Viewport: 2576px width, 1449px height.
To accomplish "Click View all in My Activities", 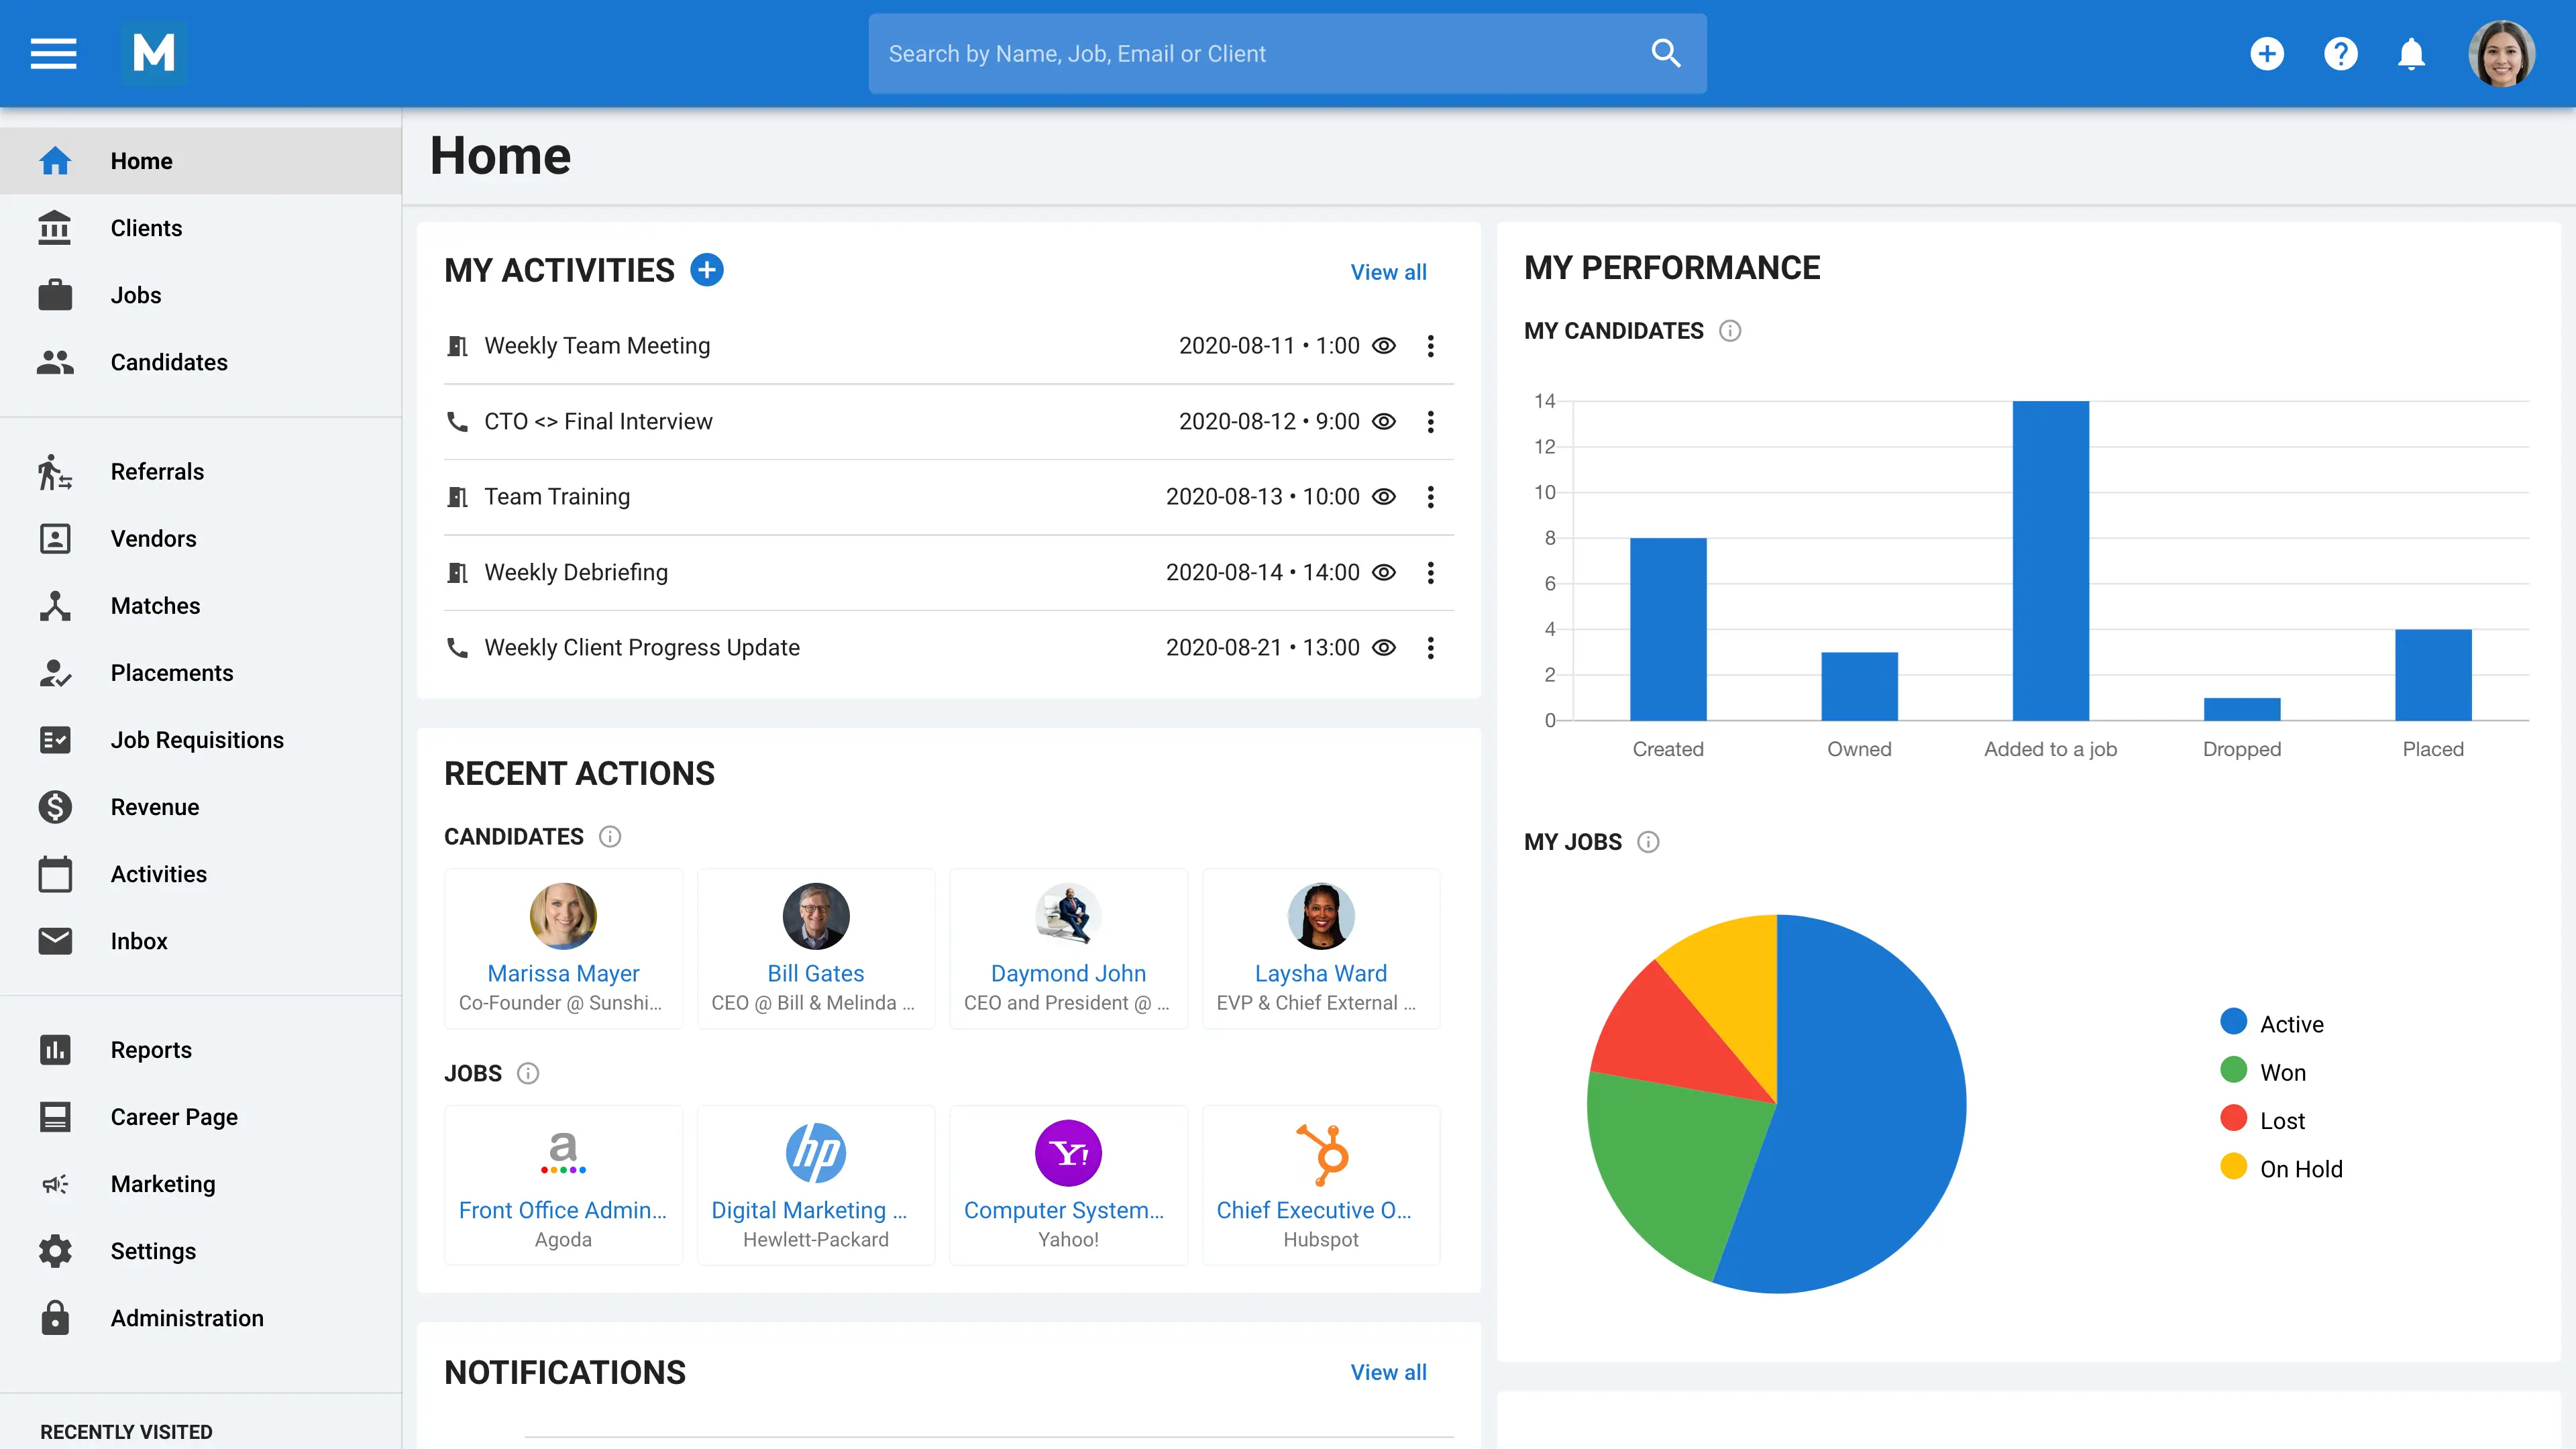I will pyautogui.click(x=1388, y=272).
